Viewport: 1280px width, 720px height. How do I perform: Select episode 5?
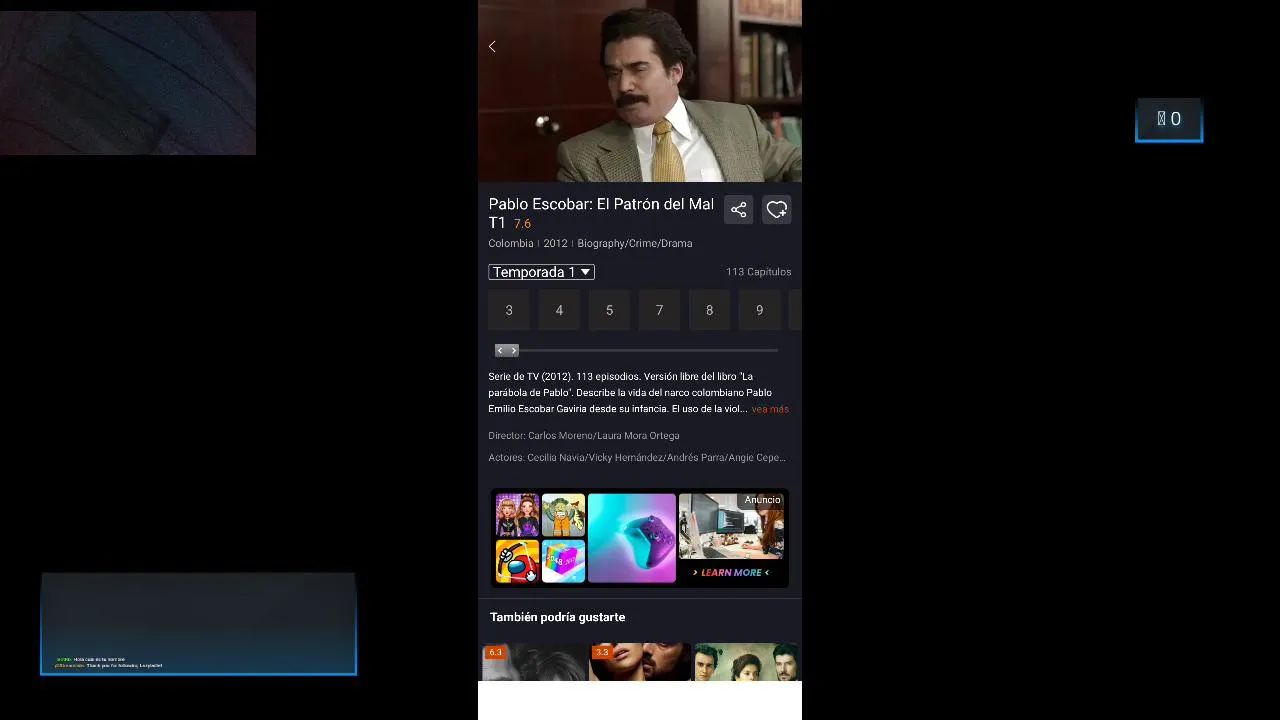point(609,310)
